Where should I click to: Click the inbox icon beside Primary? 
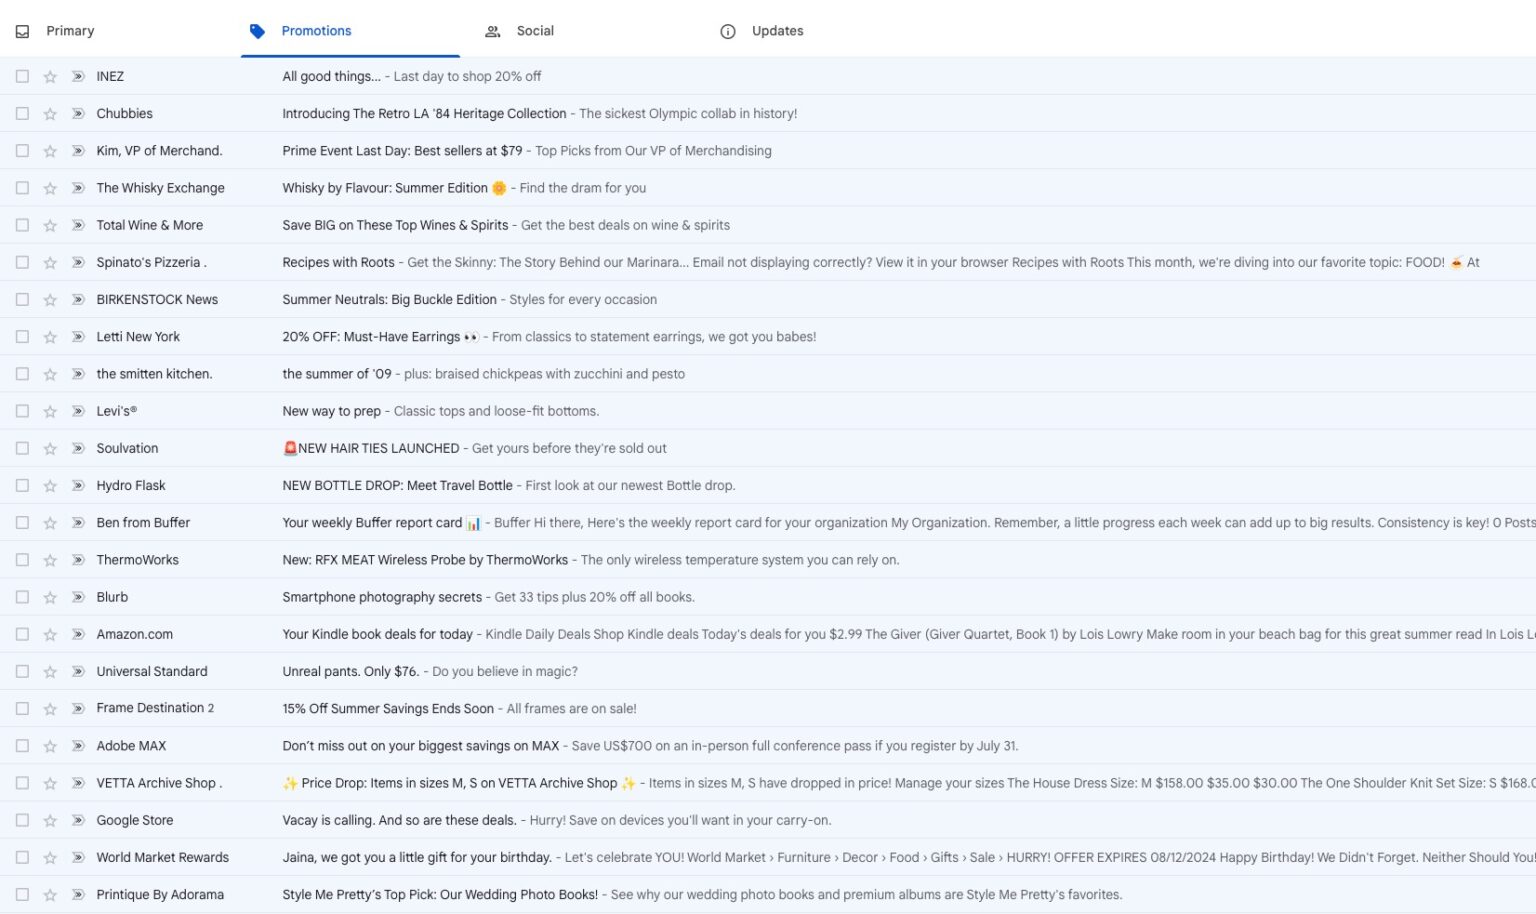[x=22, y=31]
